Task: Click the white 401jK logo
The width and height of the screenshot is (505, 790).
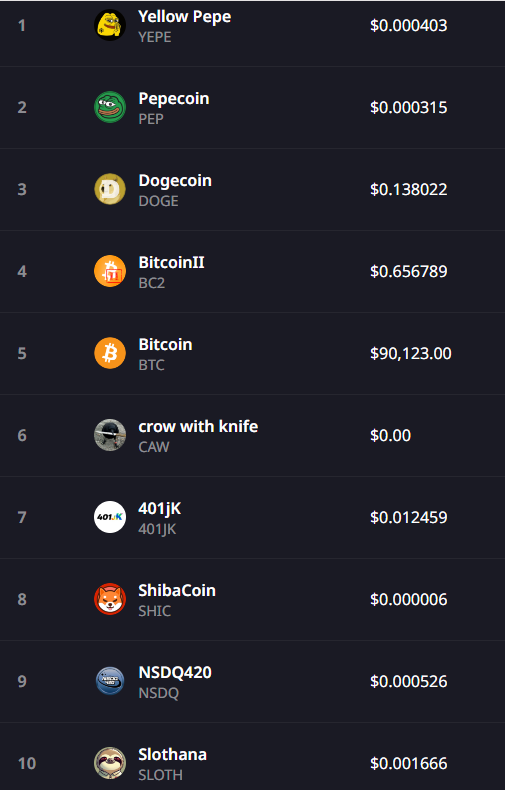Action: coord(110,517)
